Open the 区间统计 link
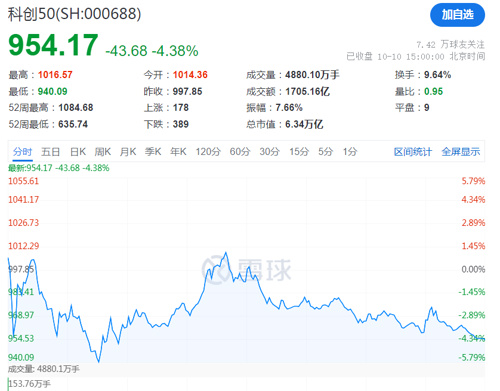 coord(413,152)
